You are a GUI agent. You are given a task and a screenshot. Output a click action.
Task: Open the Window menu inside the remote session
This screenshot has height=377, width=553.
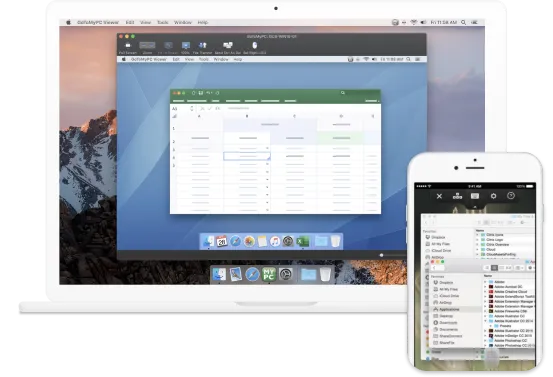coord(221,59)
